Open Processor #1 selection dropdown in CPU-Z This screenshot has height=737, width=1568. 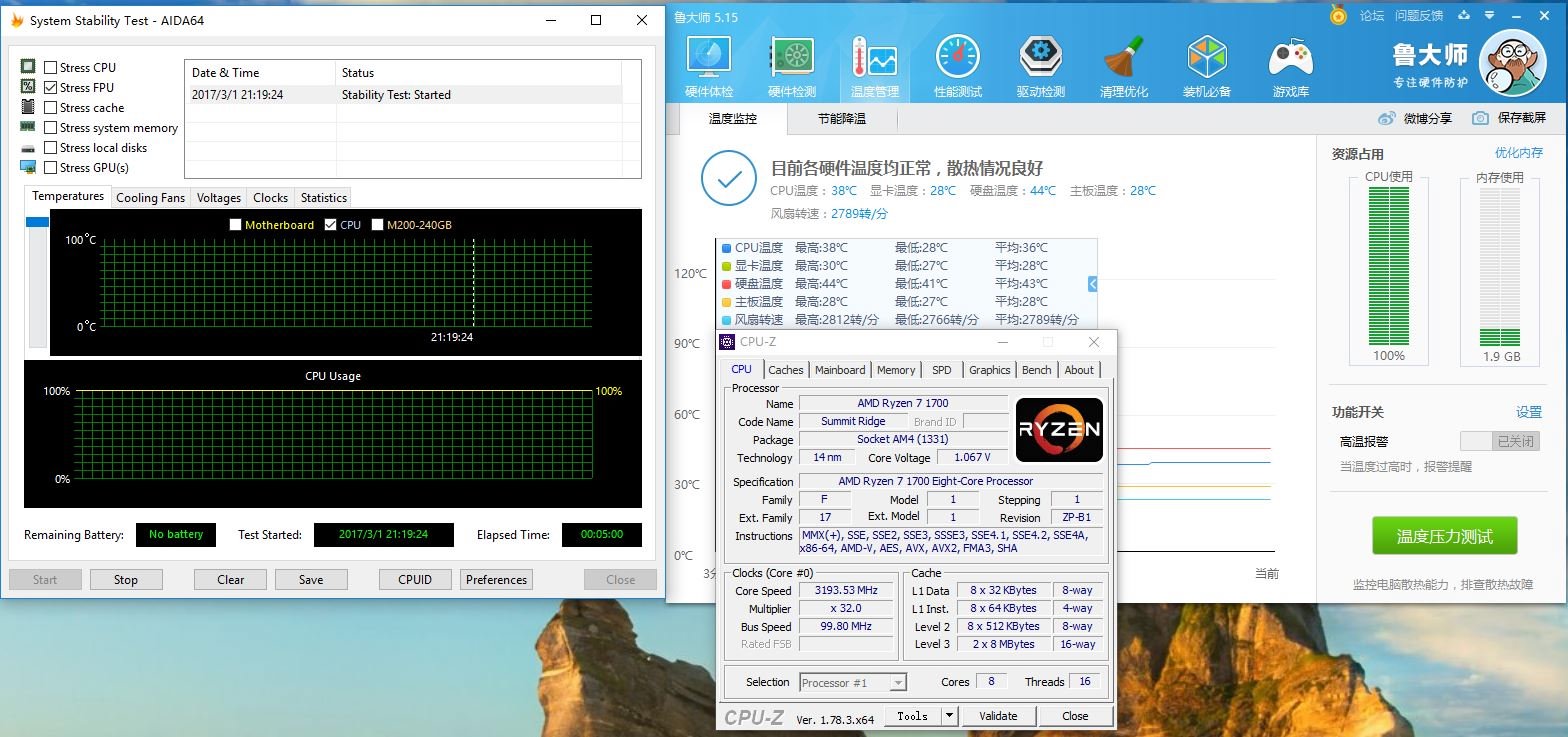pyautogui.click(x=853, y=683)
